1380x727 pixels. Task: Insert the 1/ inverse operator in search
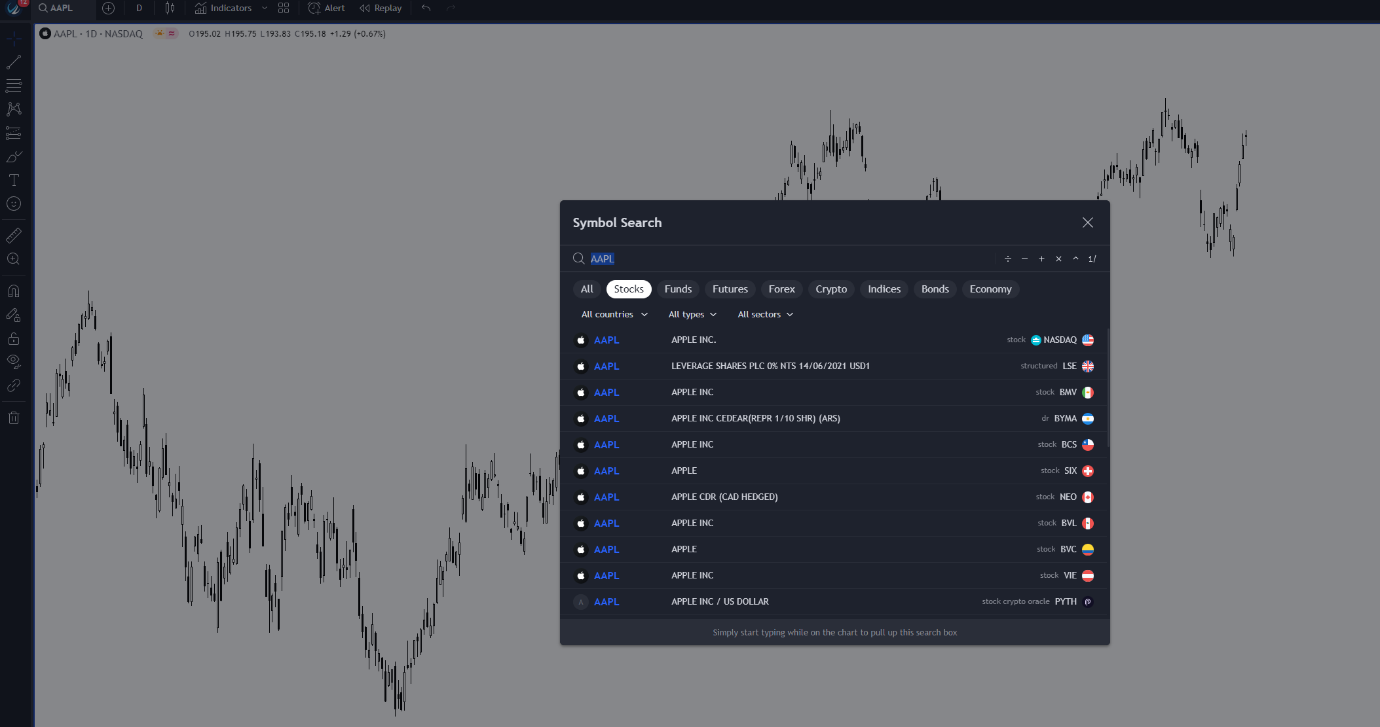(1092, 259)
